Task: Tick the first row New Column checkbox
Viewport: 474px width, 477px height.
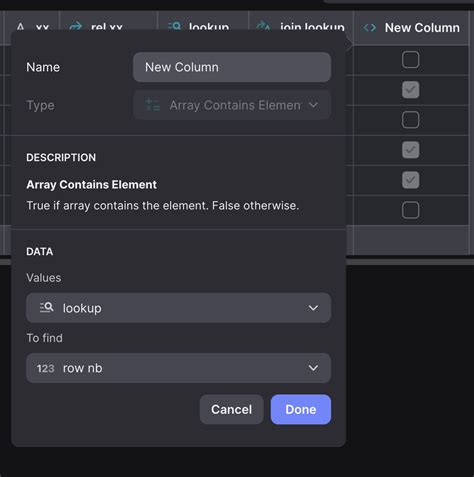Action: click(x=410, y=60)
